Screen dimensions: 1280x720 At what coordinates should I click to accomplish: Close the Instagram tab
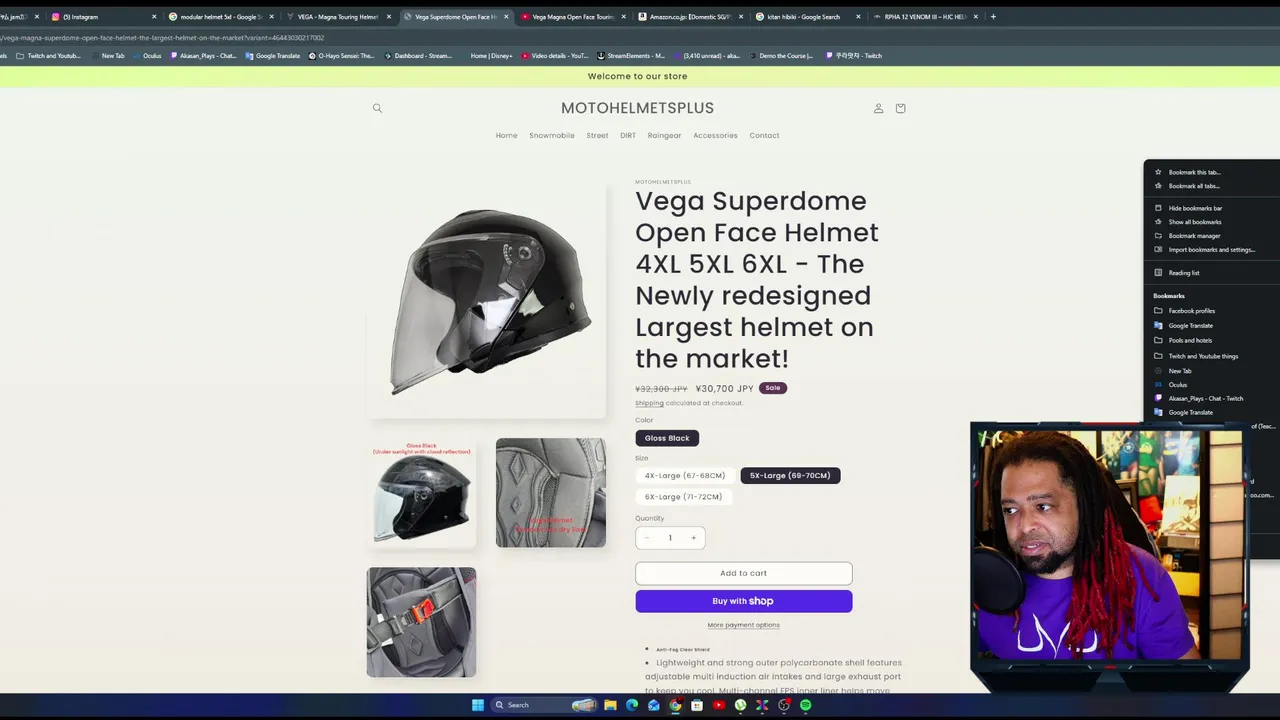pos(154,17)
